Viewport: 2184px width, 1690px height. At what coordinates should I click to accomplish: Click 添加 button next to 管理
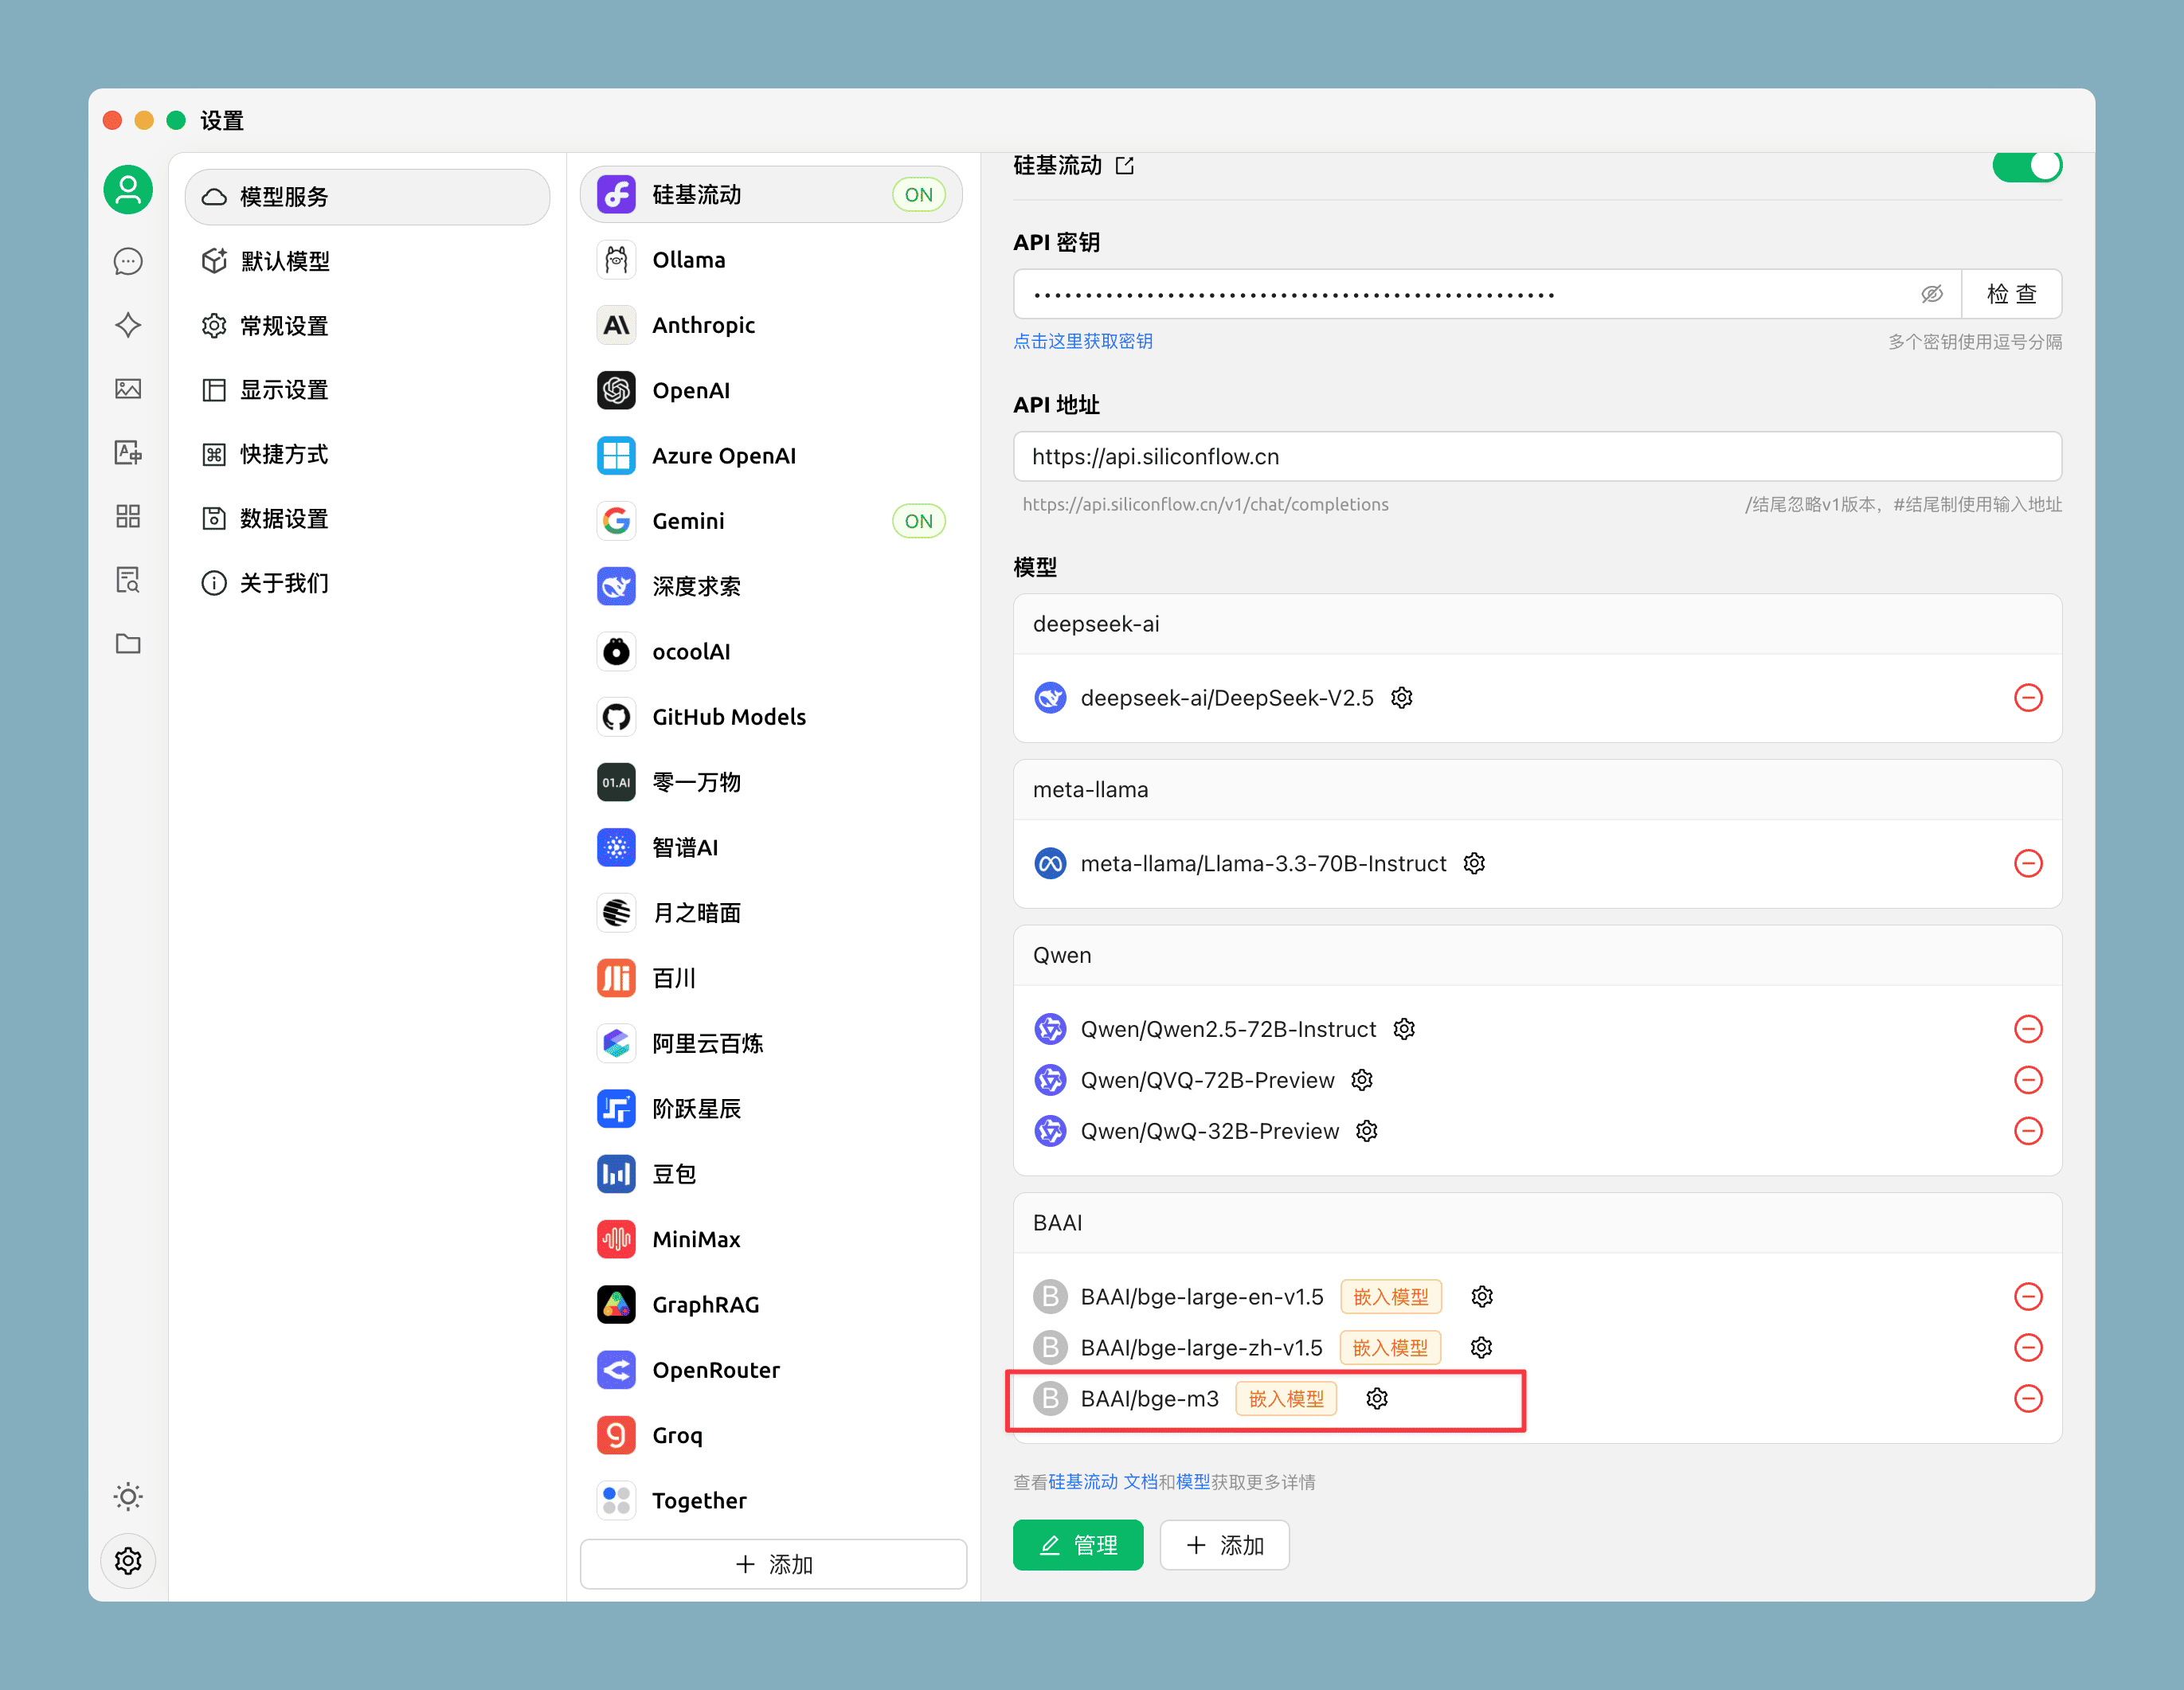coord(1225,1545)
